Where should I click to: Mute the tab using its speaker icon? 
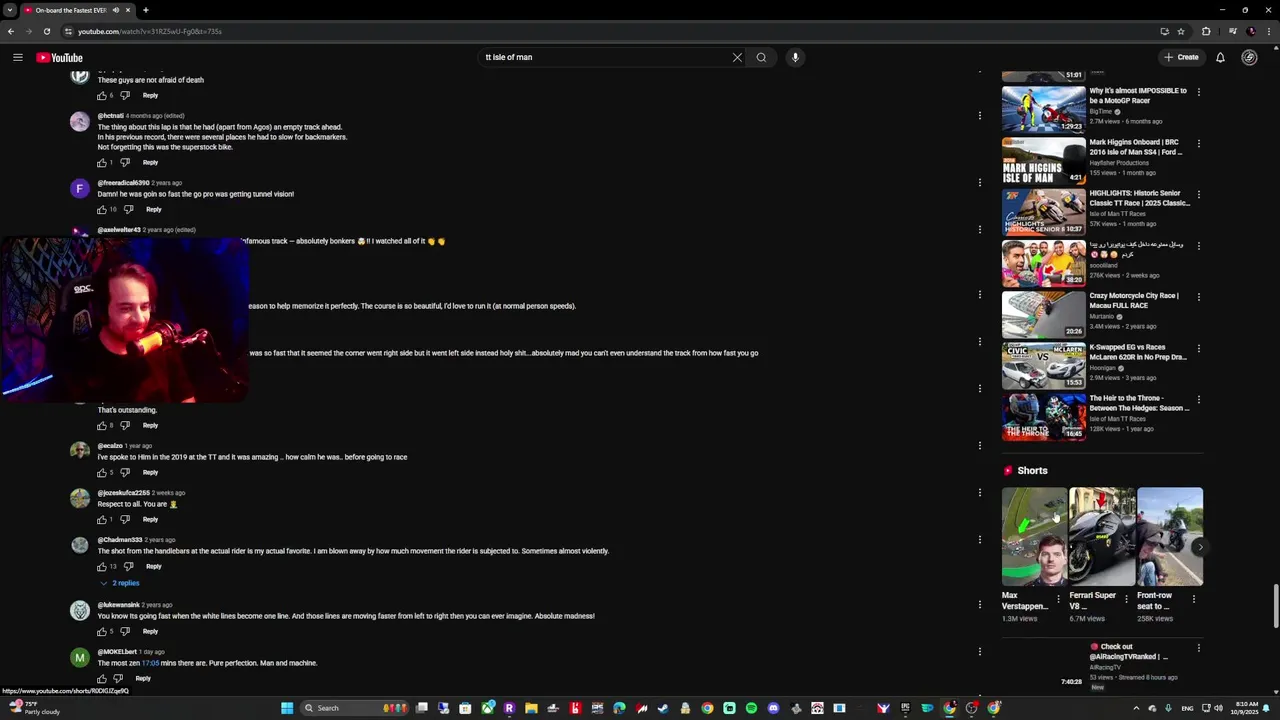click(116, 10)
